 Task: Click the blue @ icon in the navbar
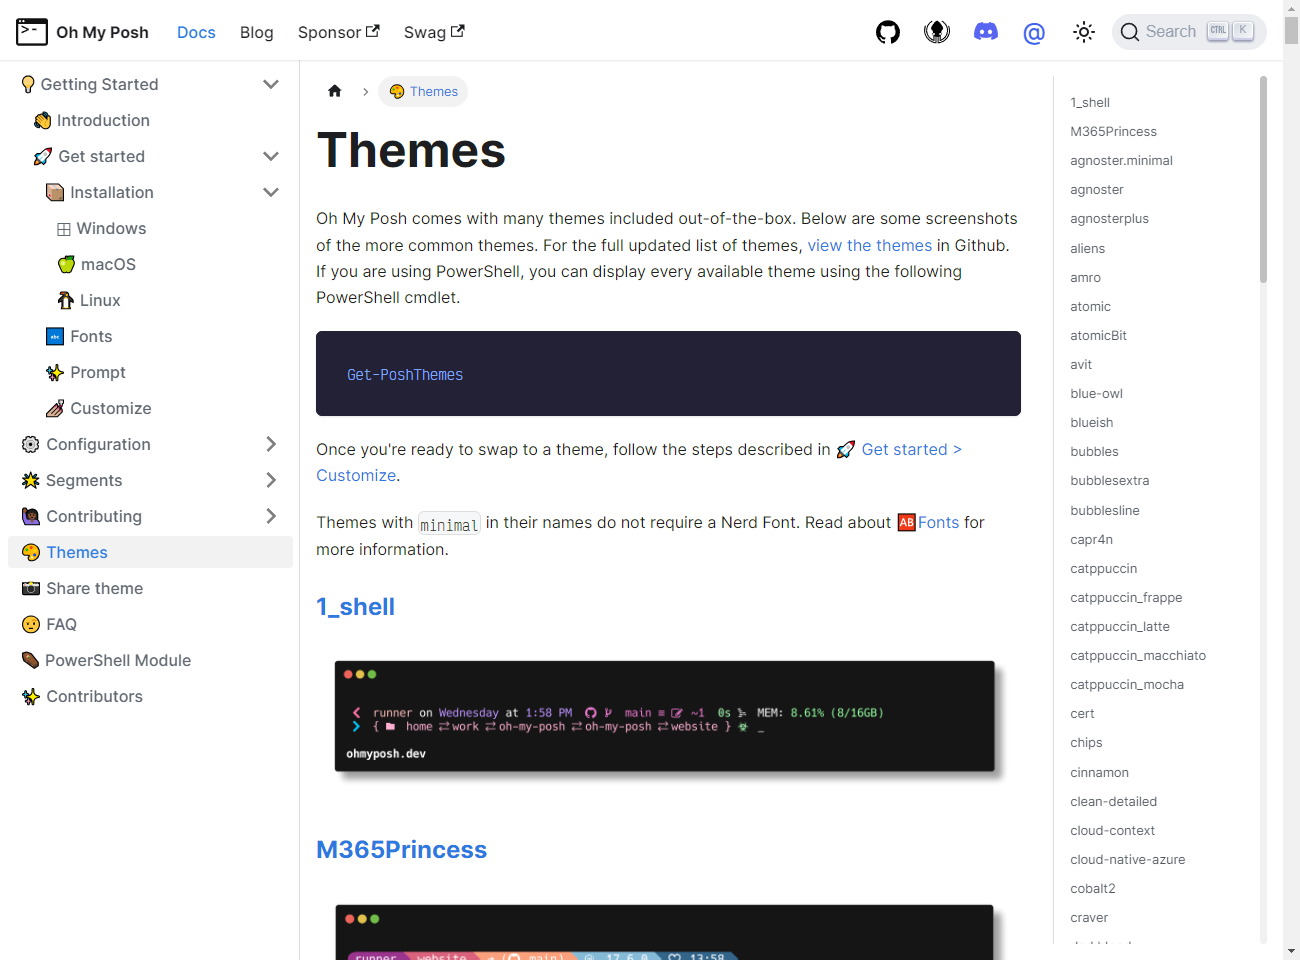[x=1034, y=33]
